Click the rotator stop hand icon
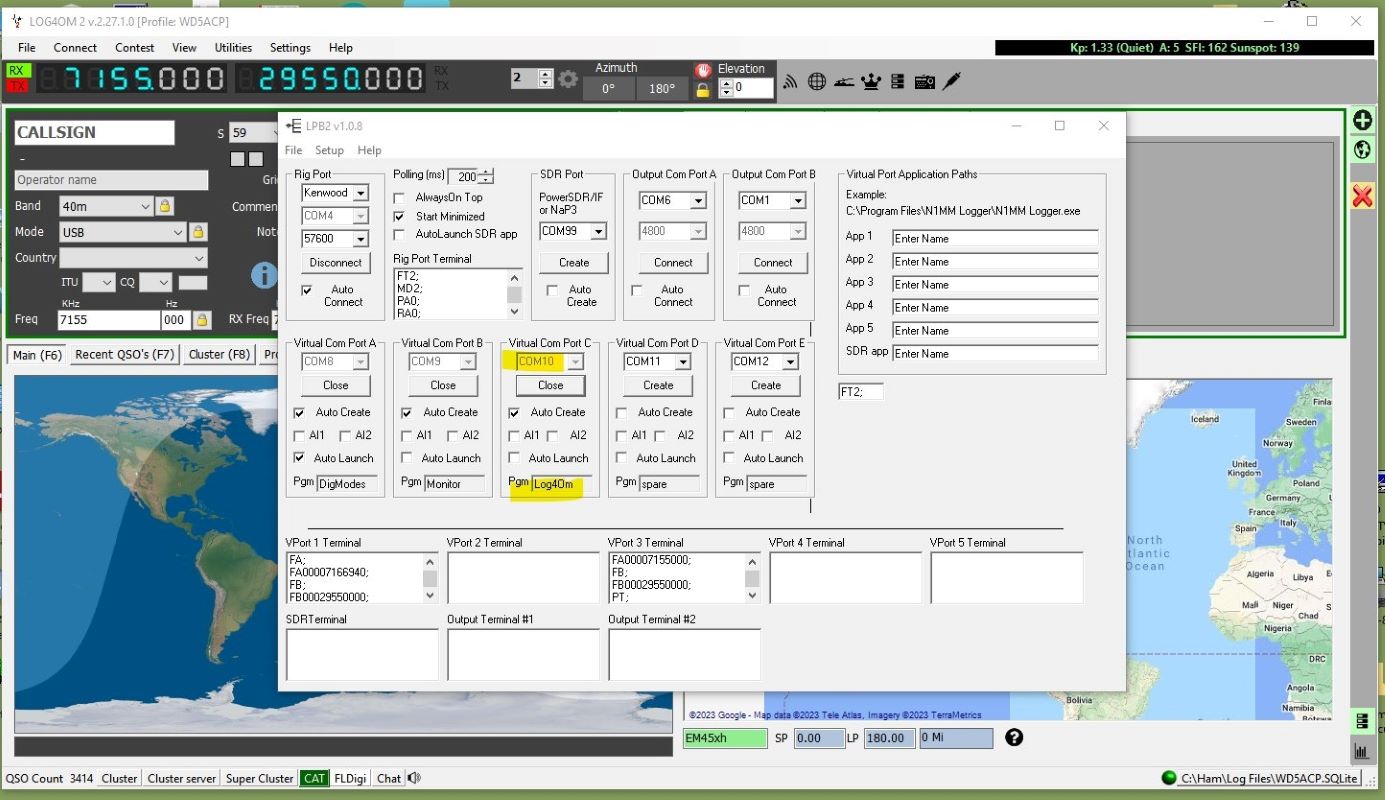1385x800 pixels. (x=703, y=70)
